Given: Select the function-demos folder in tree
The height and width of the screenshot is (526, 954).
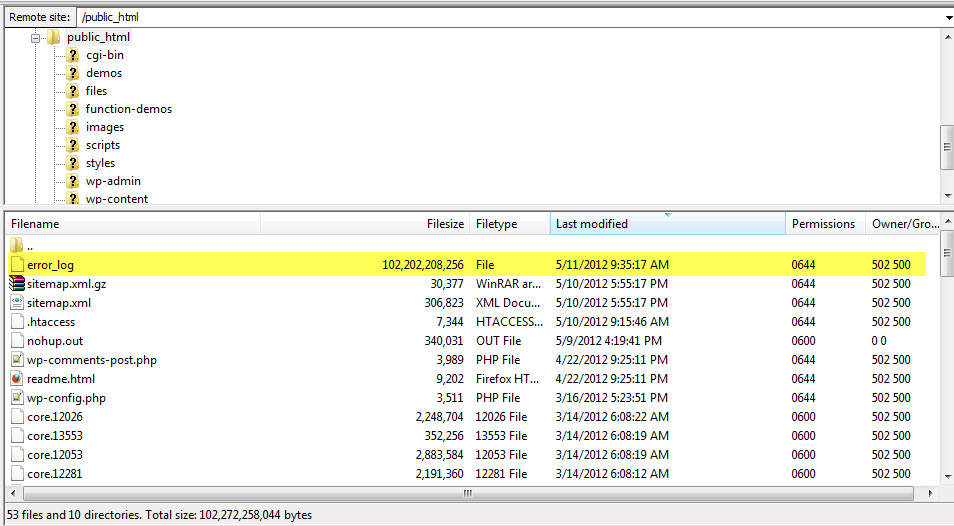Looking at the screenshot, I should (128, 109).
